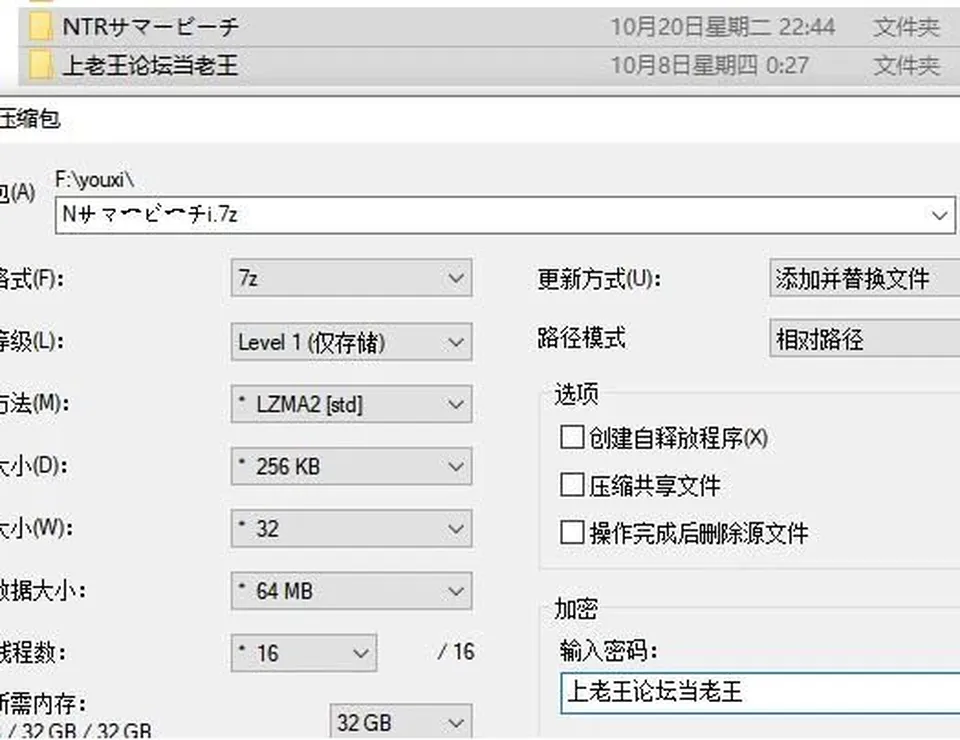Expand the 256 KB dictionary size dropdown
Screen dimensions: 960x740
point(351,466)
